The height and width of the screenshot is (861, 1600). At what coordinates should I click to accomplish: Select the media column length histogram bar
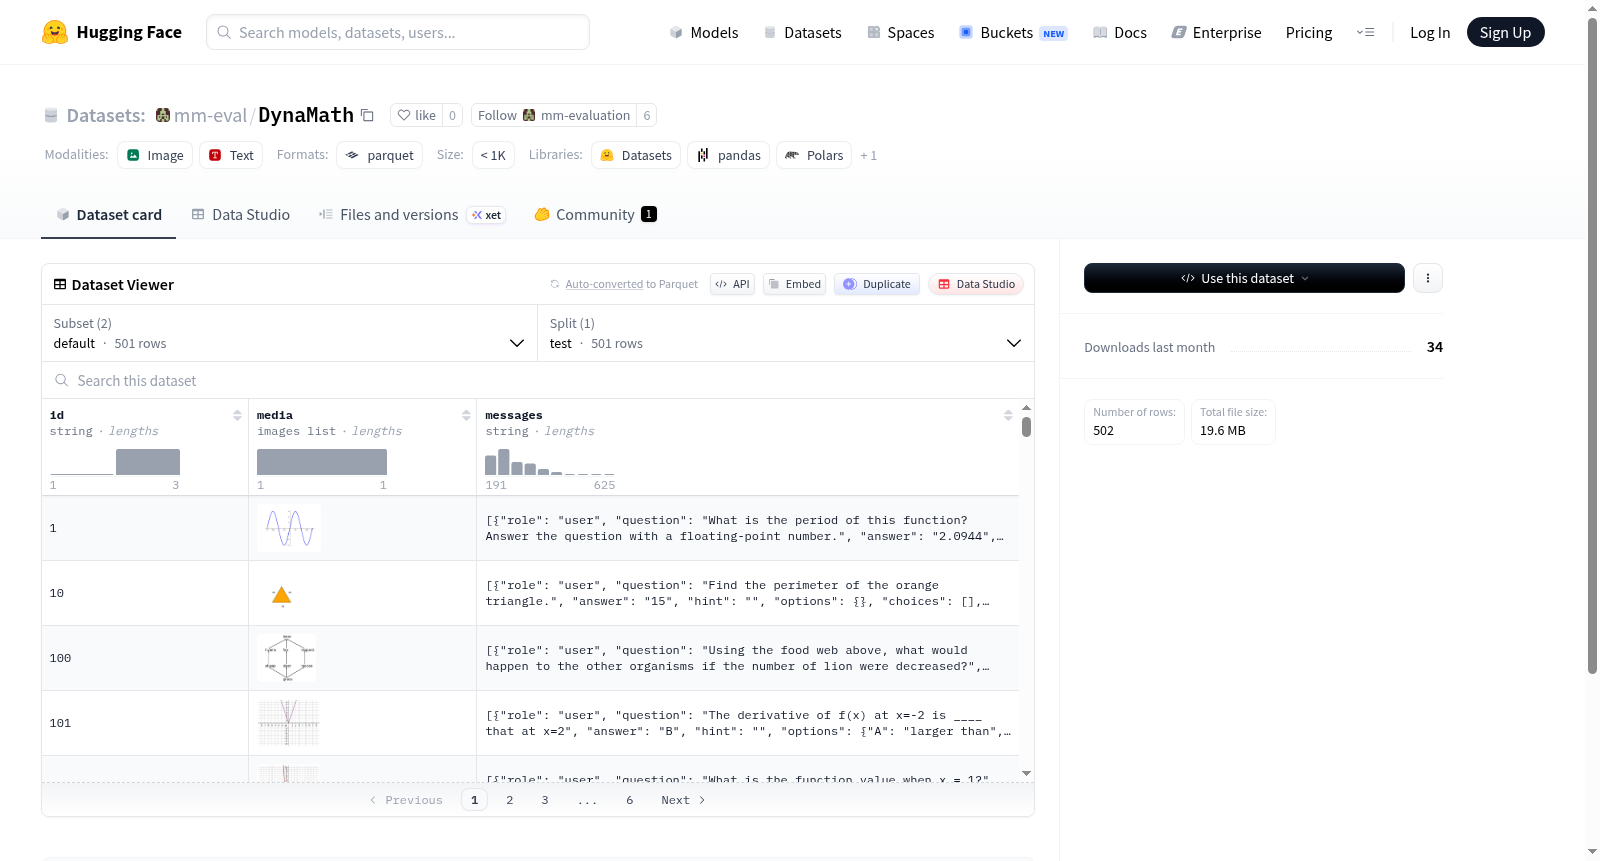322,462
